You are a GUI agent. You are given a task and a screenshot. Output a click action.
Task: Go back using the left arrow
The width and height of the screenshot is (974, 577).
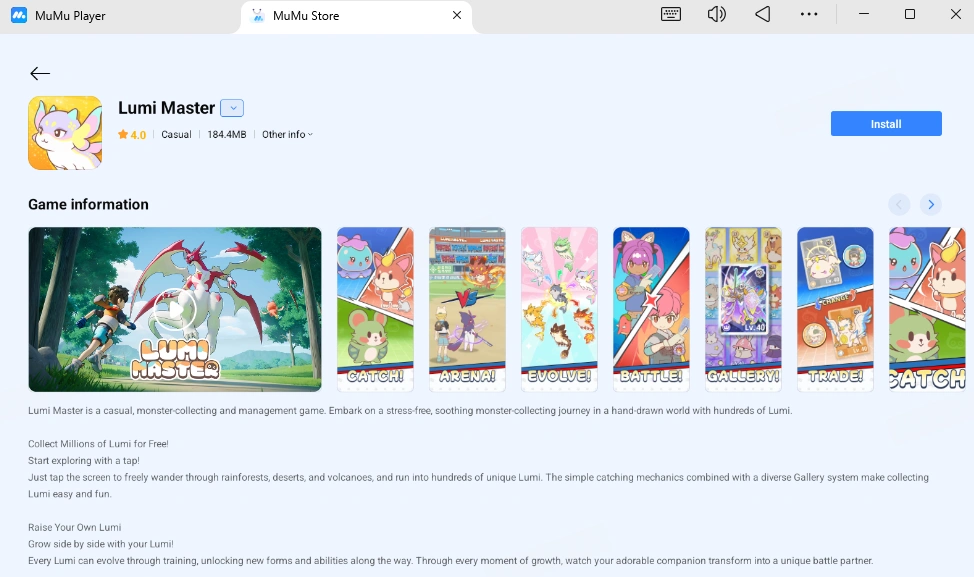tap(40, 73)
